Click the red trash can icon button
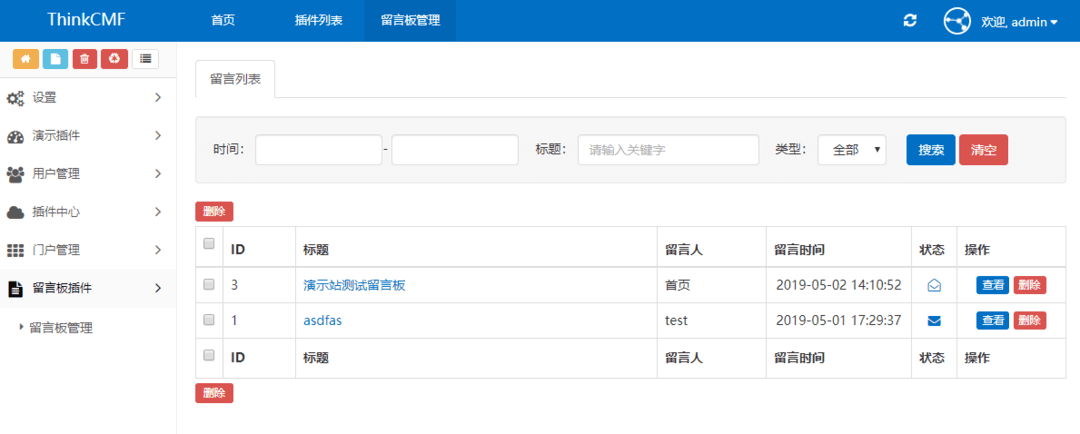1080x434 pixels. point(85,59)
